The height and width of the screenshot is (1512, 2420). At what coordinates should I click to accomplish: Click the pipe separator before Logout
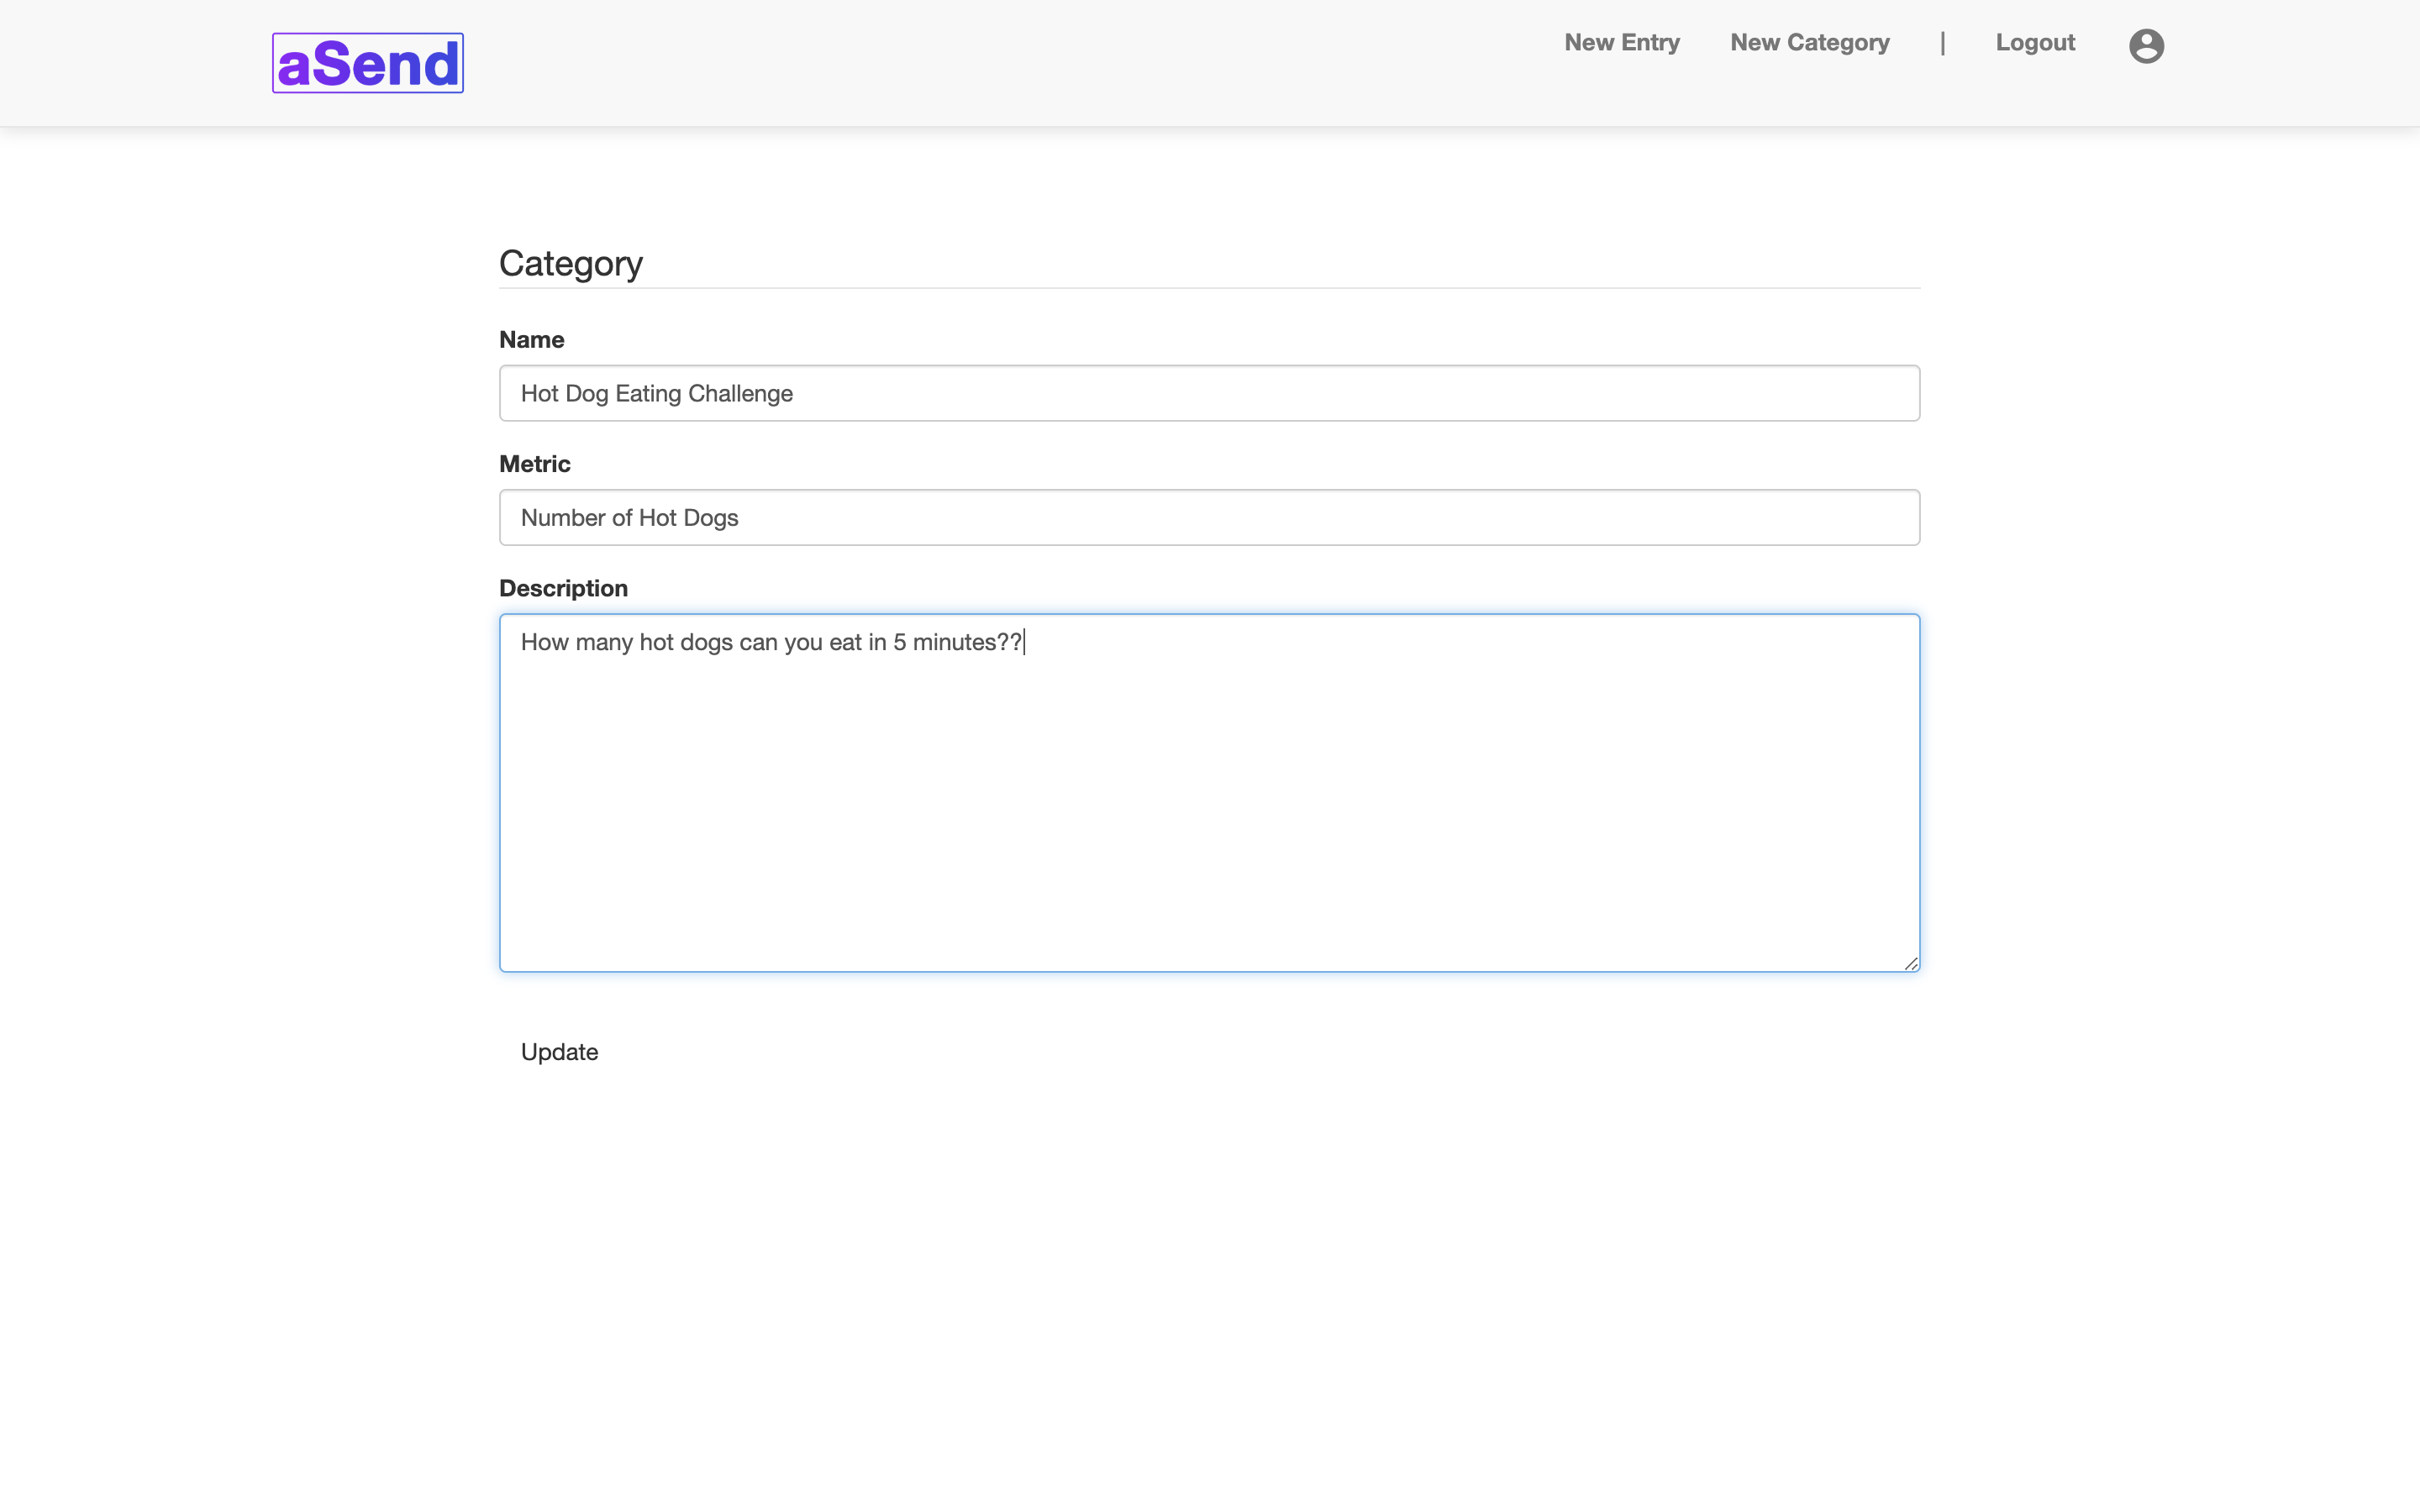(1942, 43)
